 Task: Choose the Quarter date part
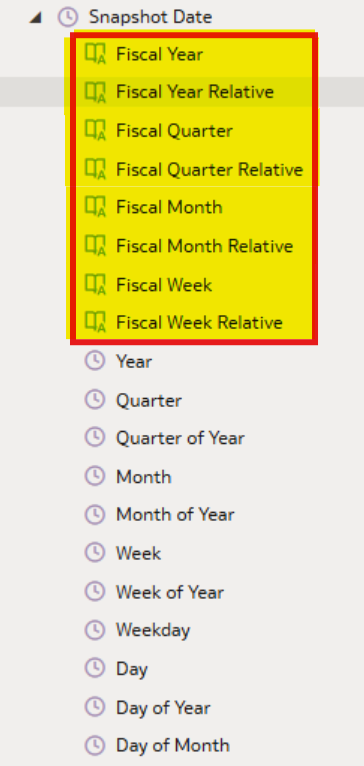tap(149, 401)
